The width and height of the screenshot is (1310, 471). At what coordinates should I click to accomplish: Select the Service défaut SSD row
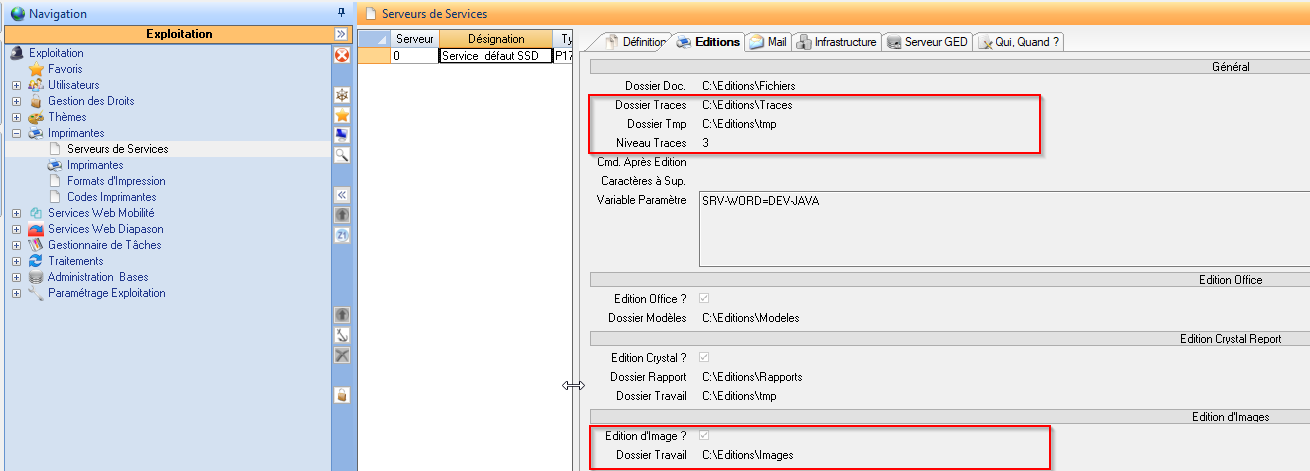pos(495,57)
